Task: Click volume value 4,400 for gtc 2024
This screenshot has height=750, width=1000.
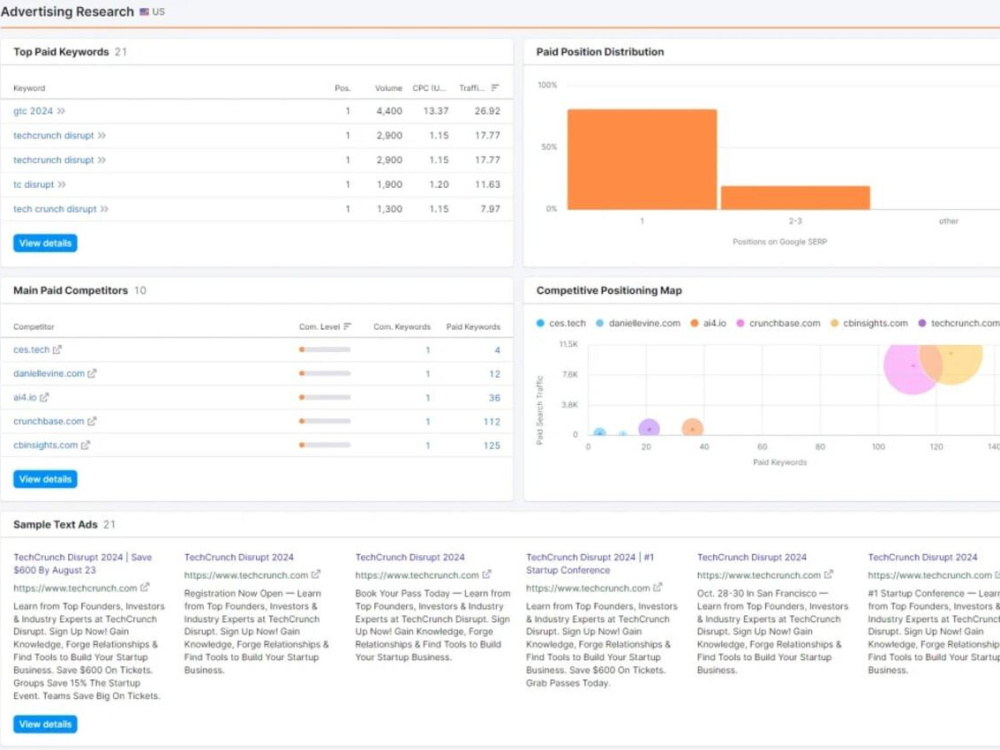Action: click(x=389, y=111)
